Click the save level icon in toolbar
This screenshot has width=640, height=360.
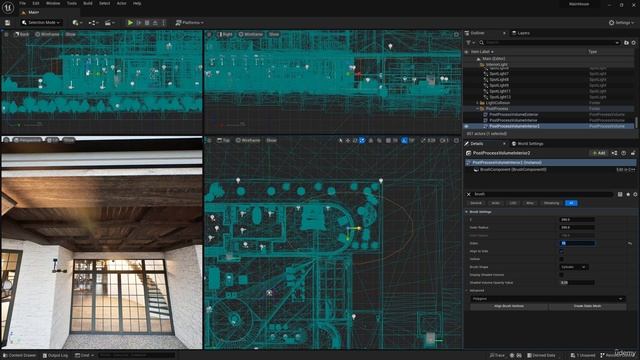7,23
